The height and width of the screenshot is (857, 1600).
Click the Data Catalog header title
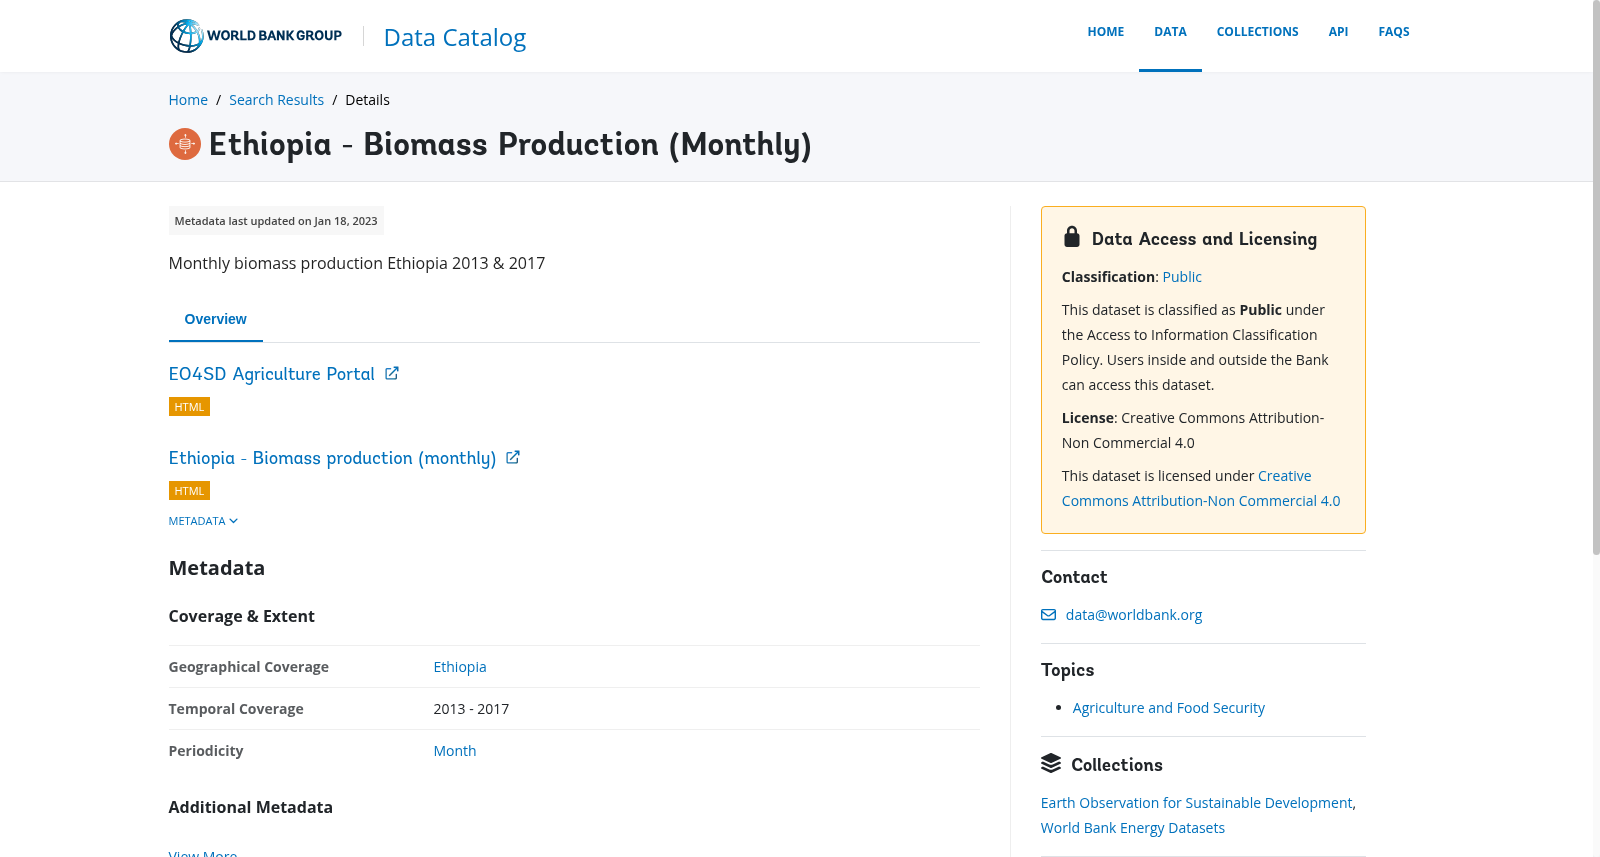pos(455,37)
